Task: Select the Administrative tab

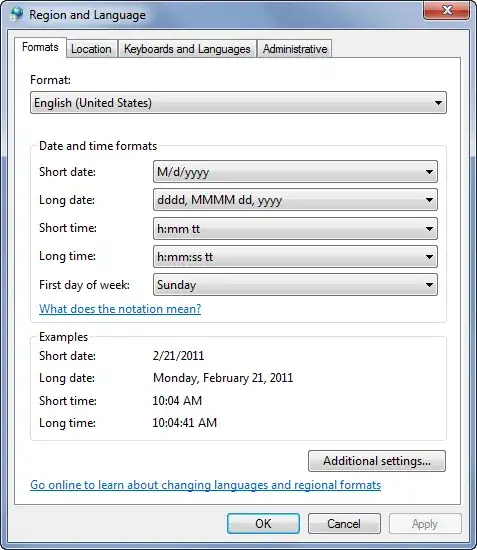Action: coord(295,49)
